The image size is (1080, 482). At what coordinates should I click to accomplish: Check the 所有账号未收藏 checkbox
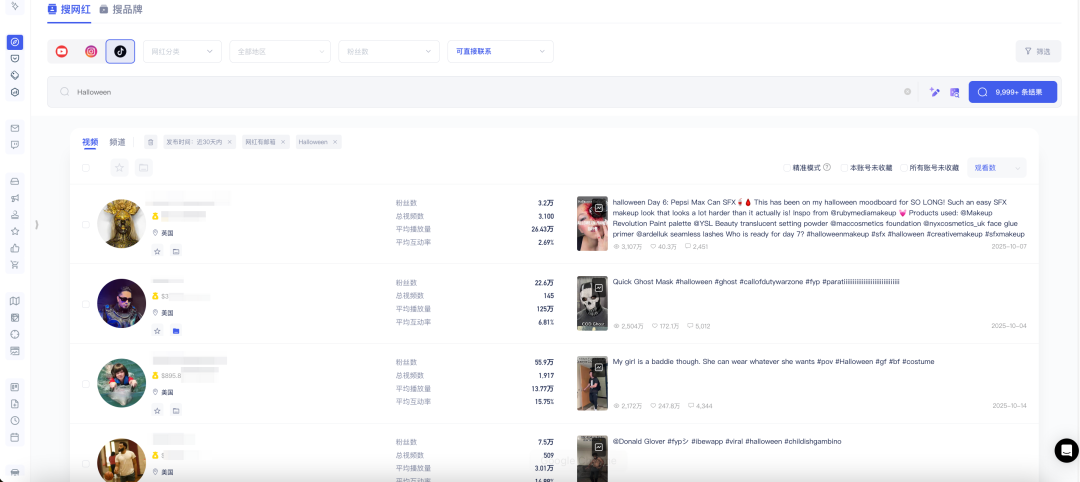905,168
